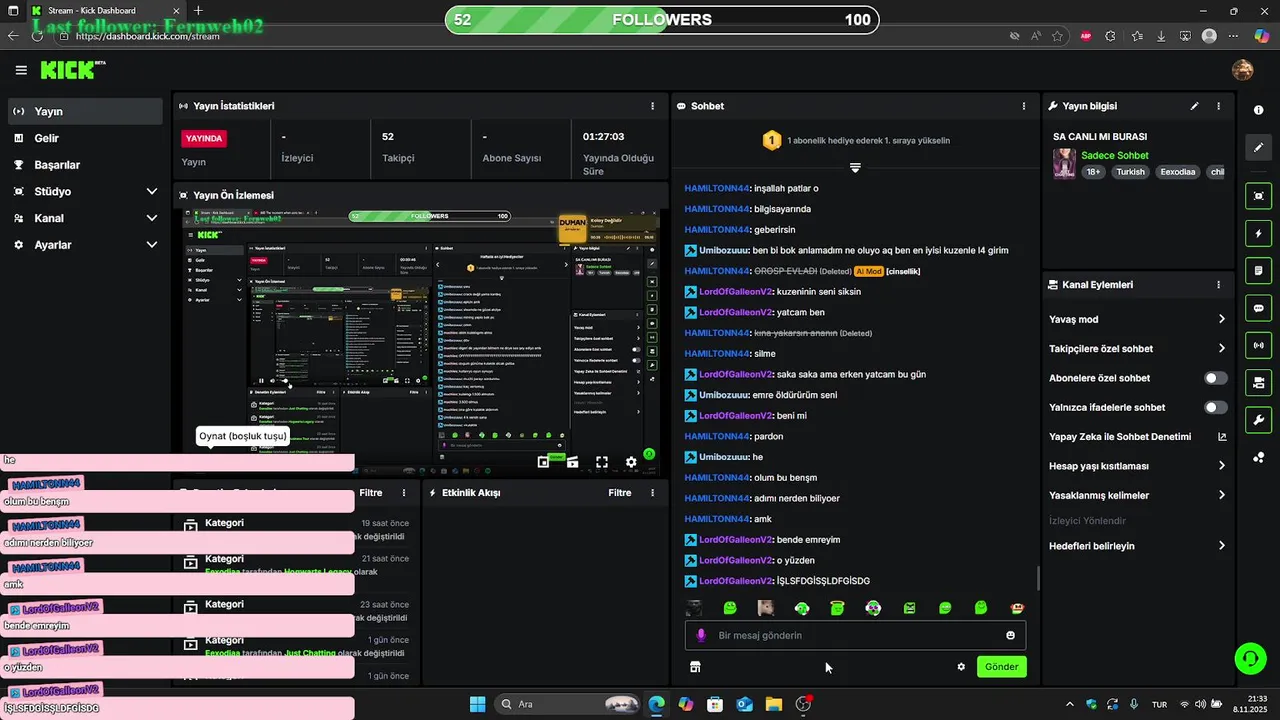
Task: Select the pencil edit icon in right sidebar
Action: (1258, 147)
